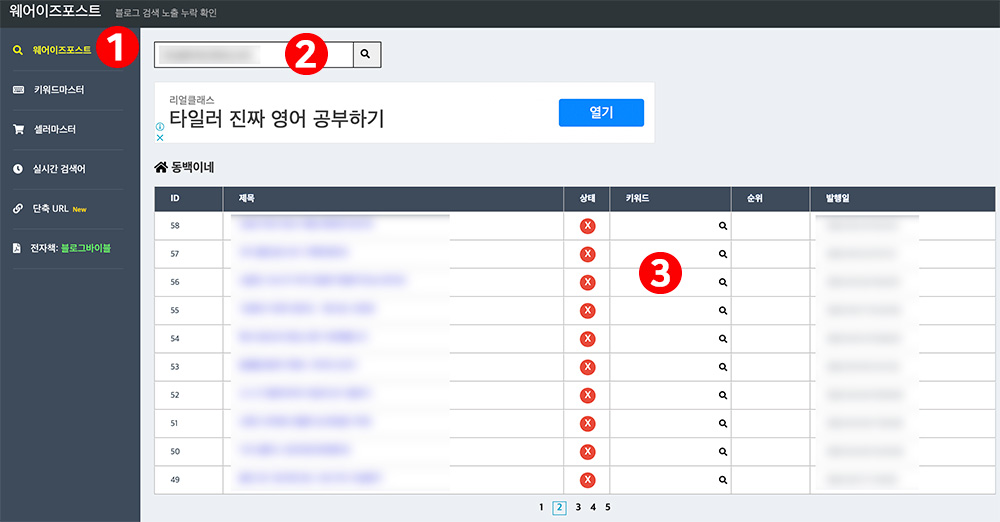This screenshot has width=1000, height=522.
Task: Go to page 5 of results
Action: pos(608,507)
